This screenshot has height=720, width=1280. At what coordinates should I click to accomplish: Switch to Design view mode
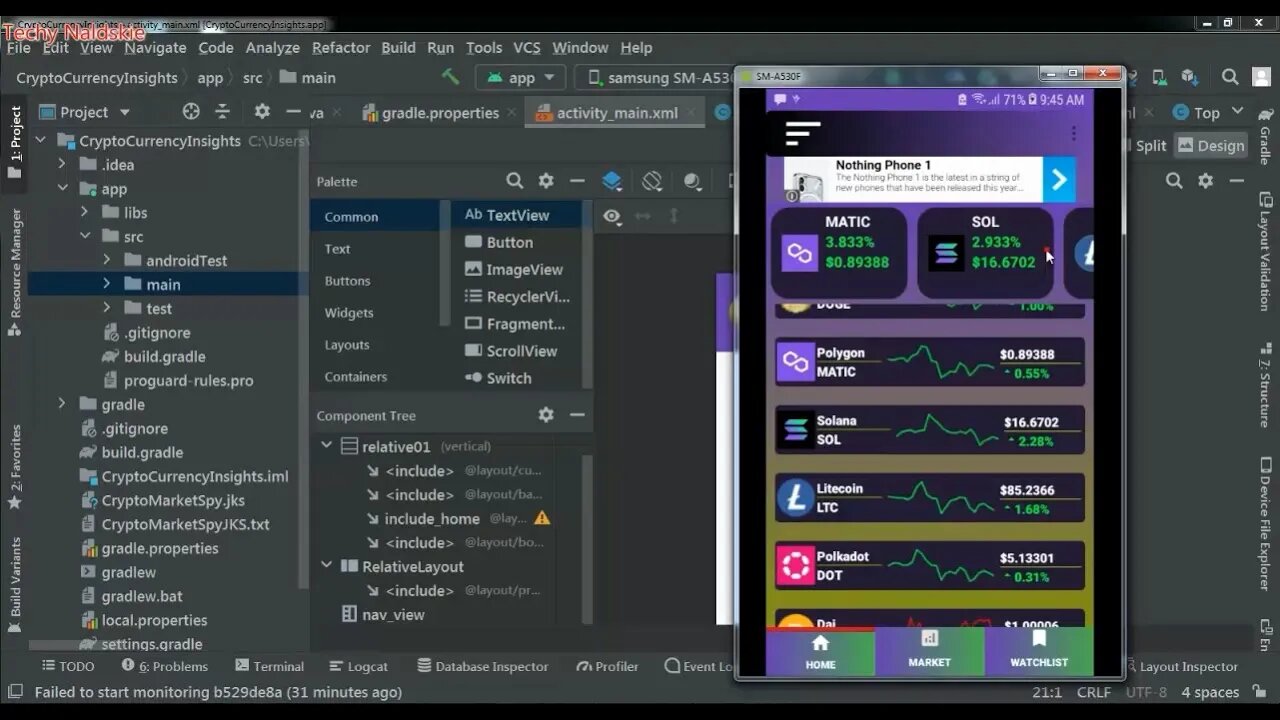pos(1211,145)
